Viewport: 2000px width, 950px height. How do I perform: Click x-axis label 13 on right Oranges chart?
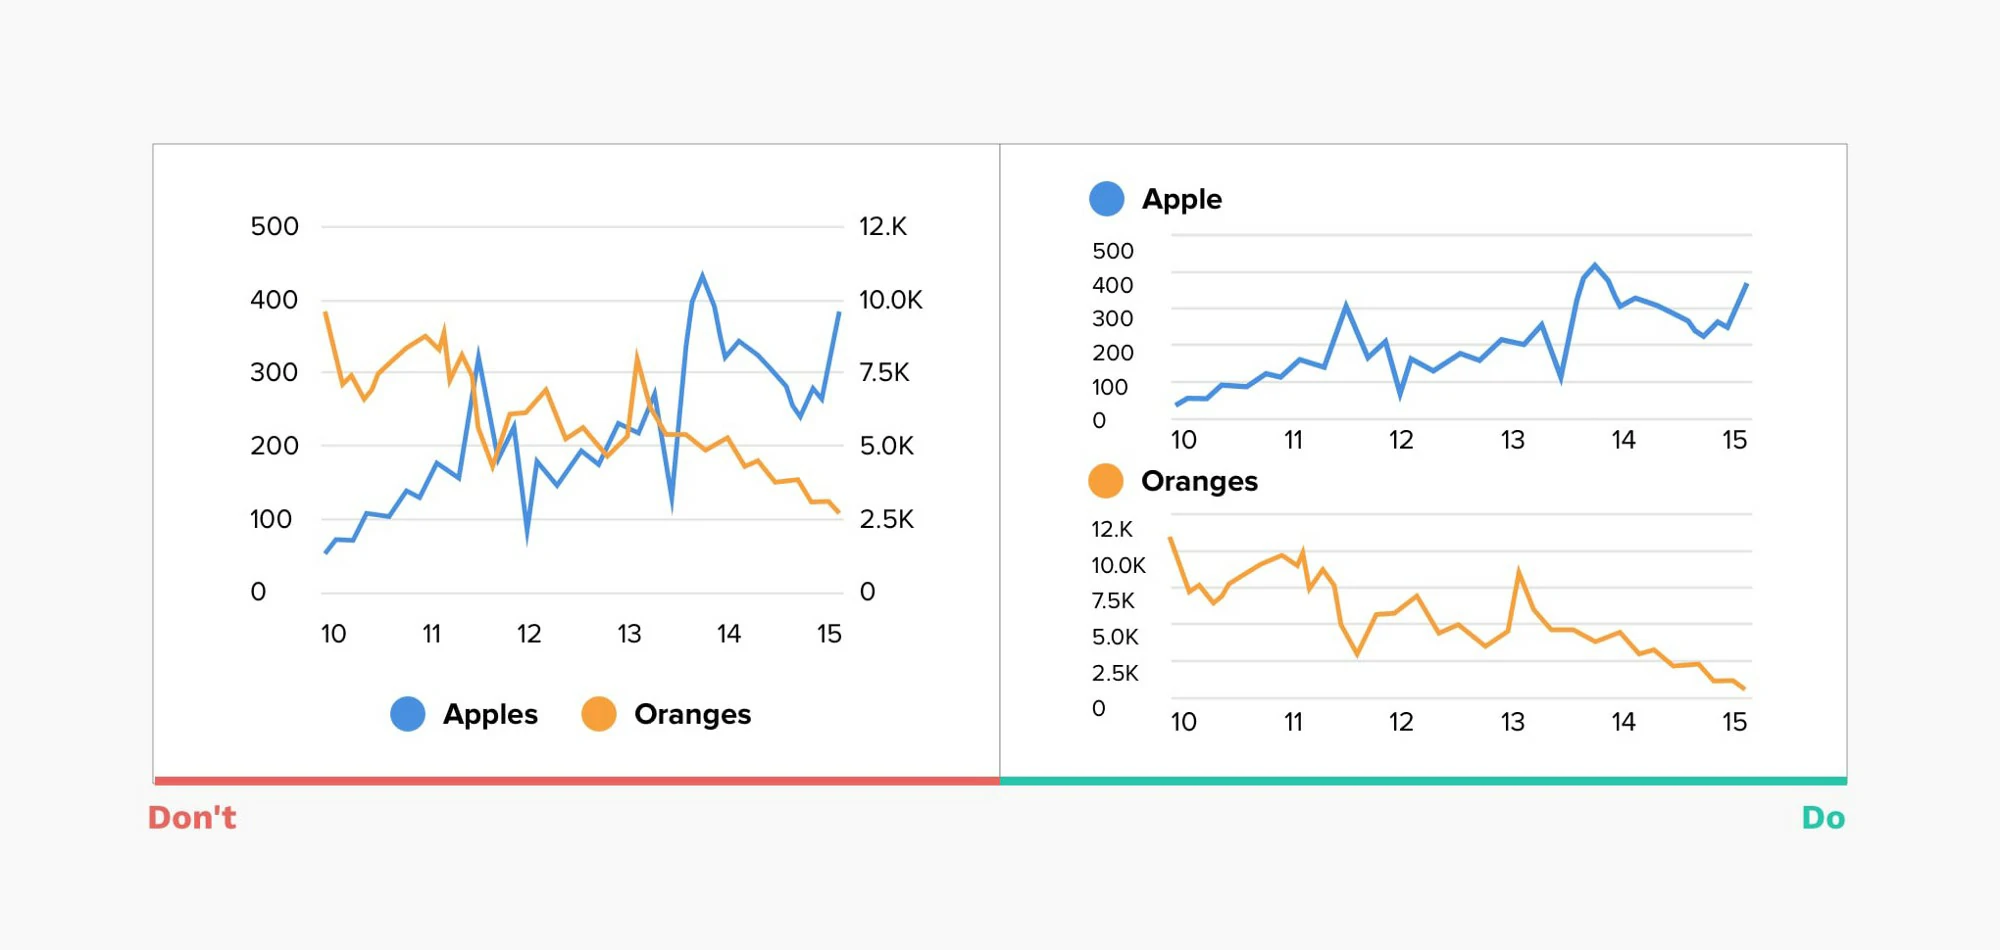pyautogui.click(x=1512, y=722)
